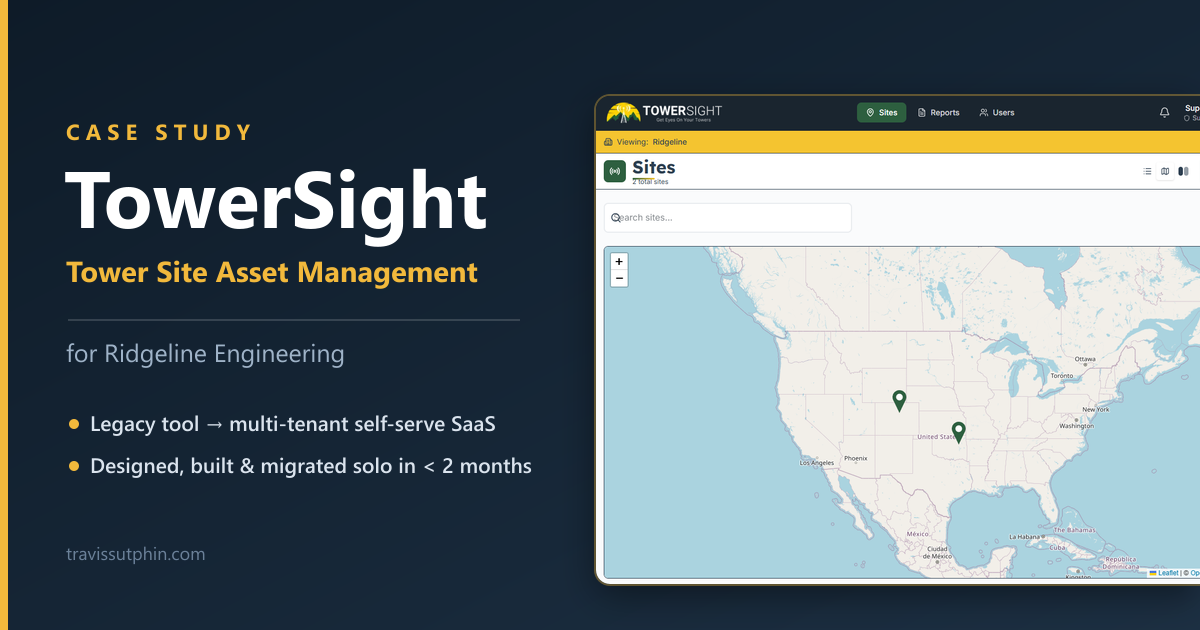Viewport: 1200px width, 630px height.
Task: Switch to map view
Action: (x=1165, y=171)
